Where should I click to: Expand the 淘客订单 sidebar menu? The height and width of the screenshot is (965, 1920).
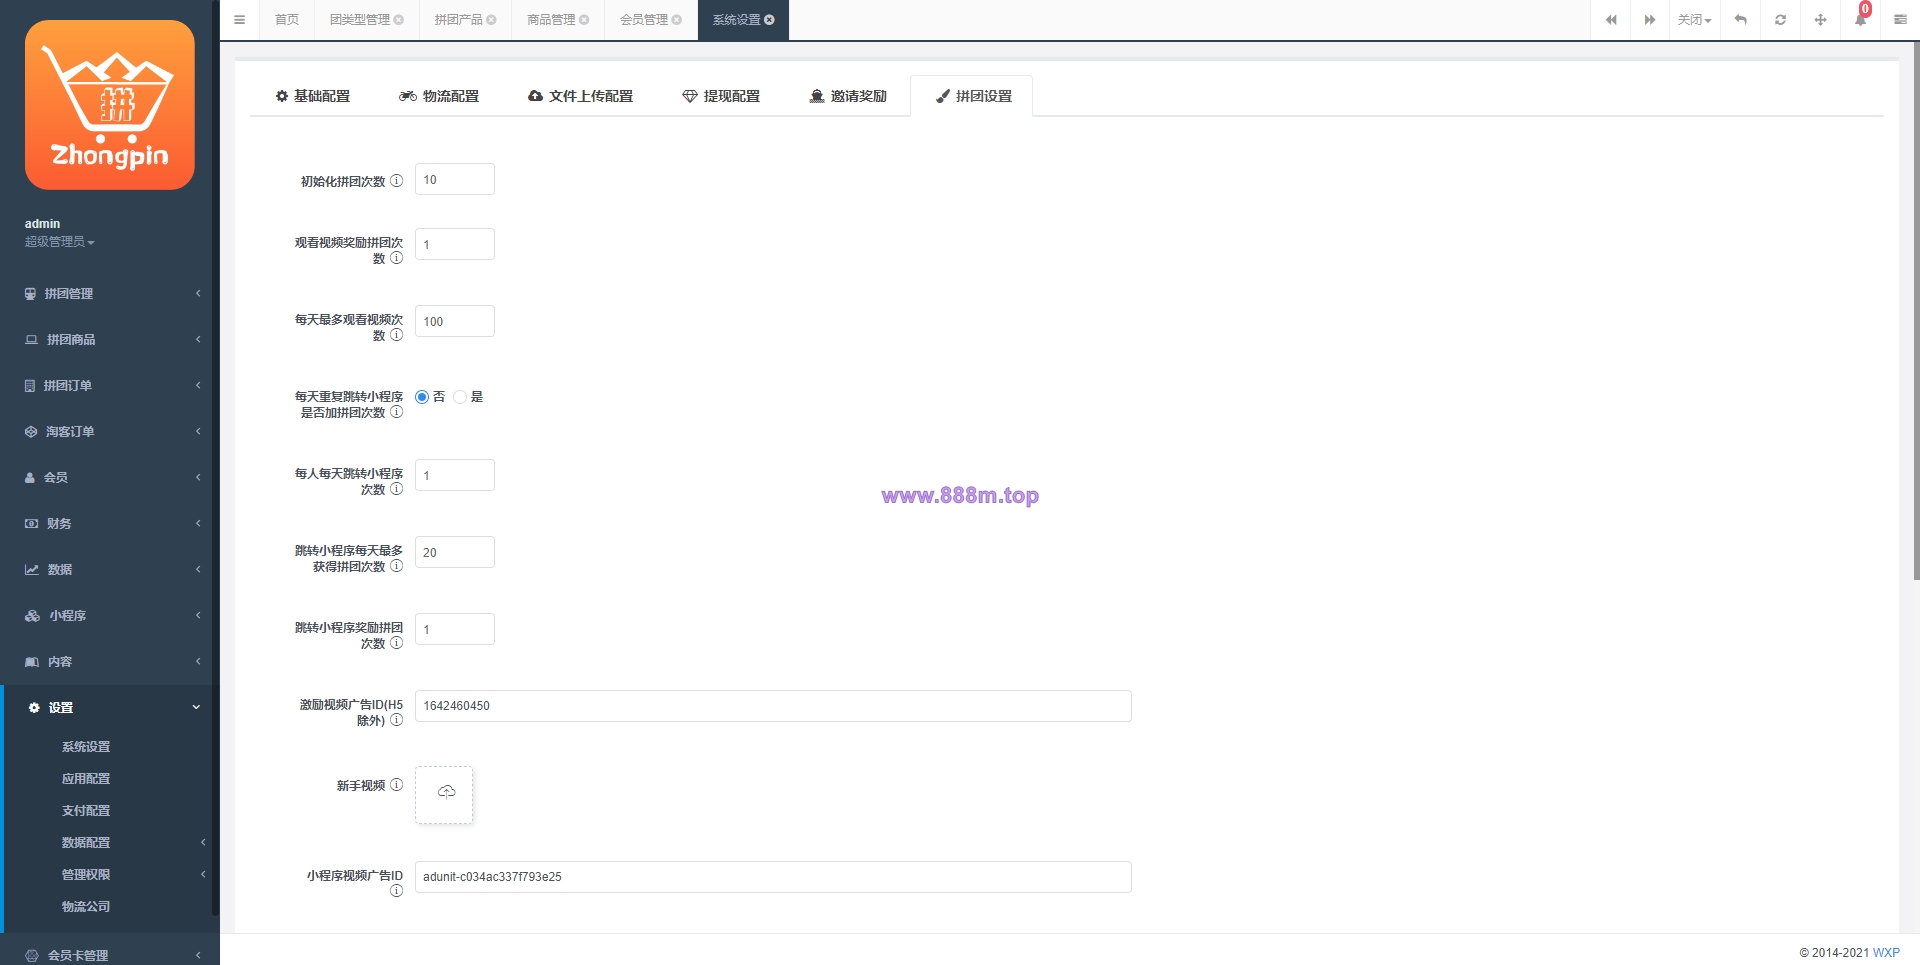tap(110, 432)
